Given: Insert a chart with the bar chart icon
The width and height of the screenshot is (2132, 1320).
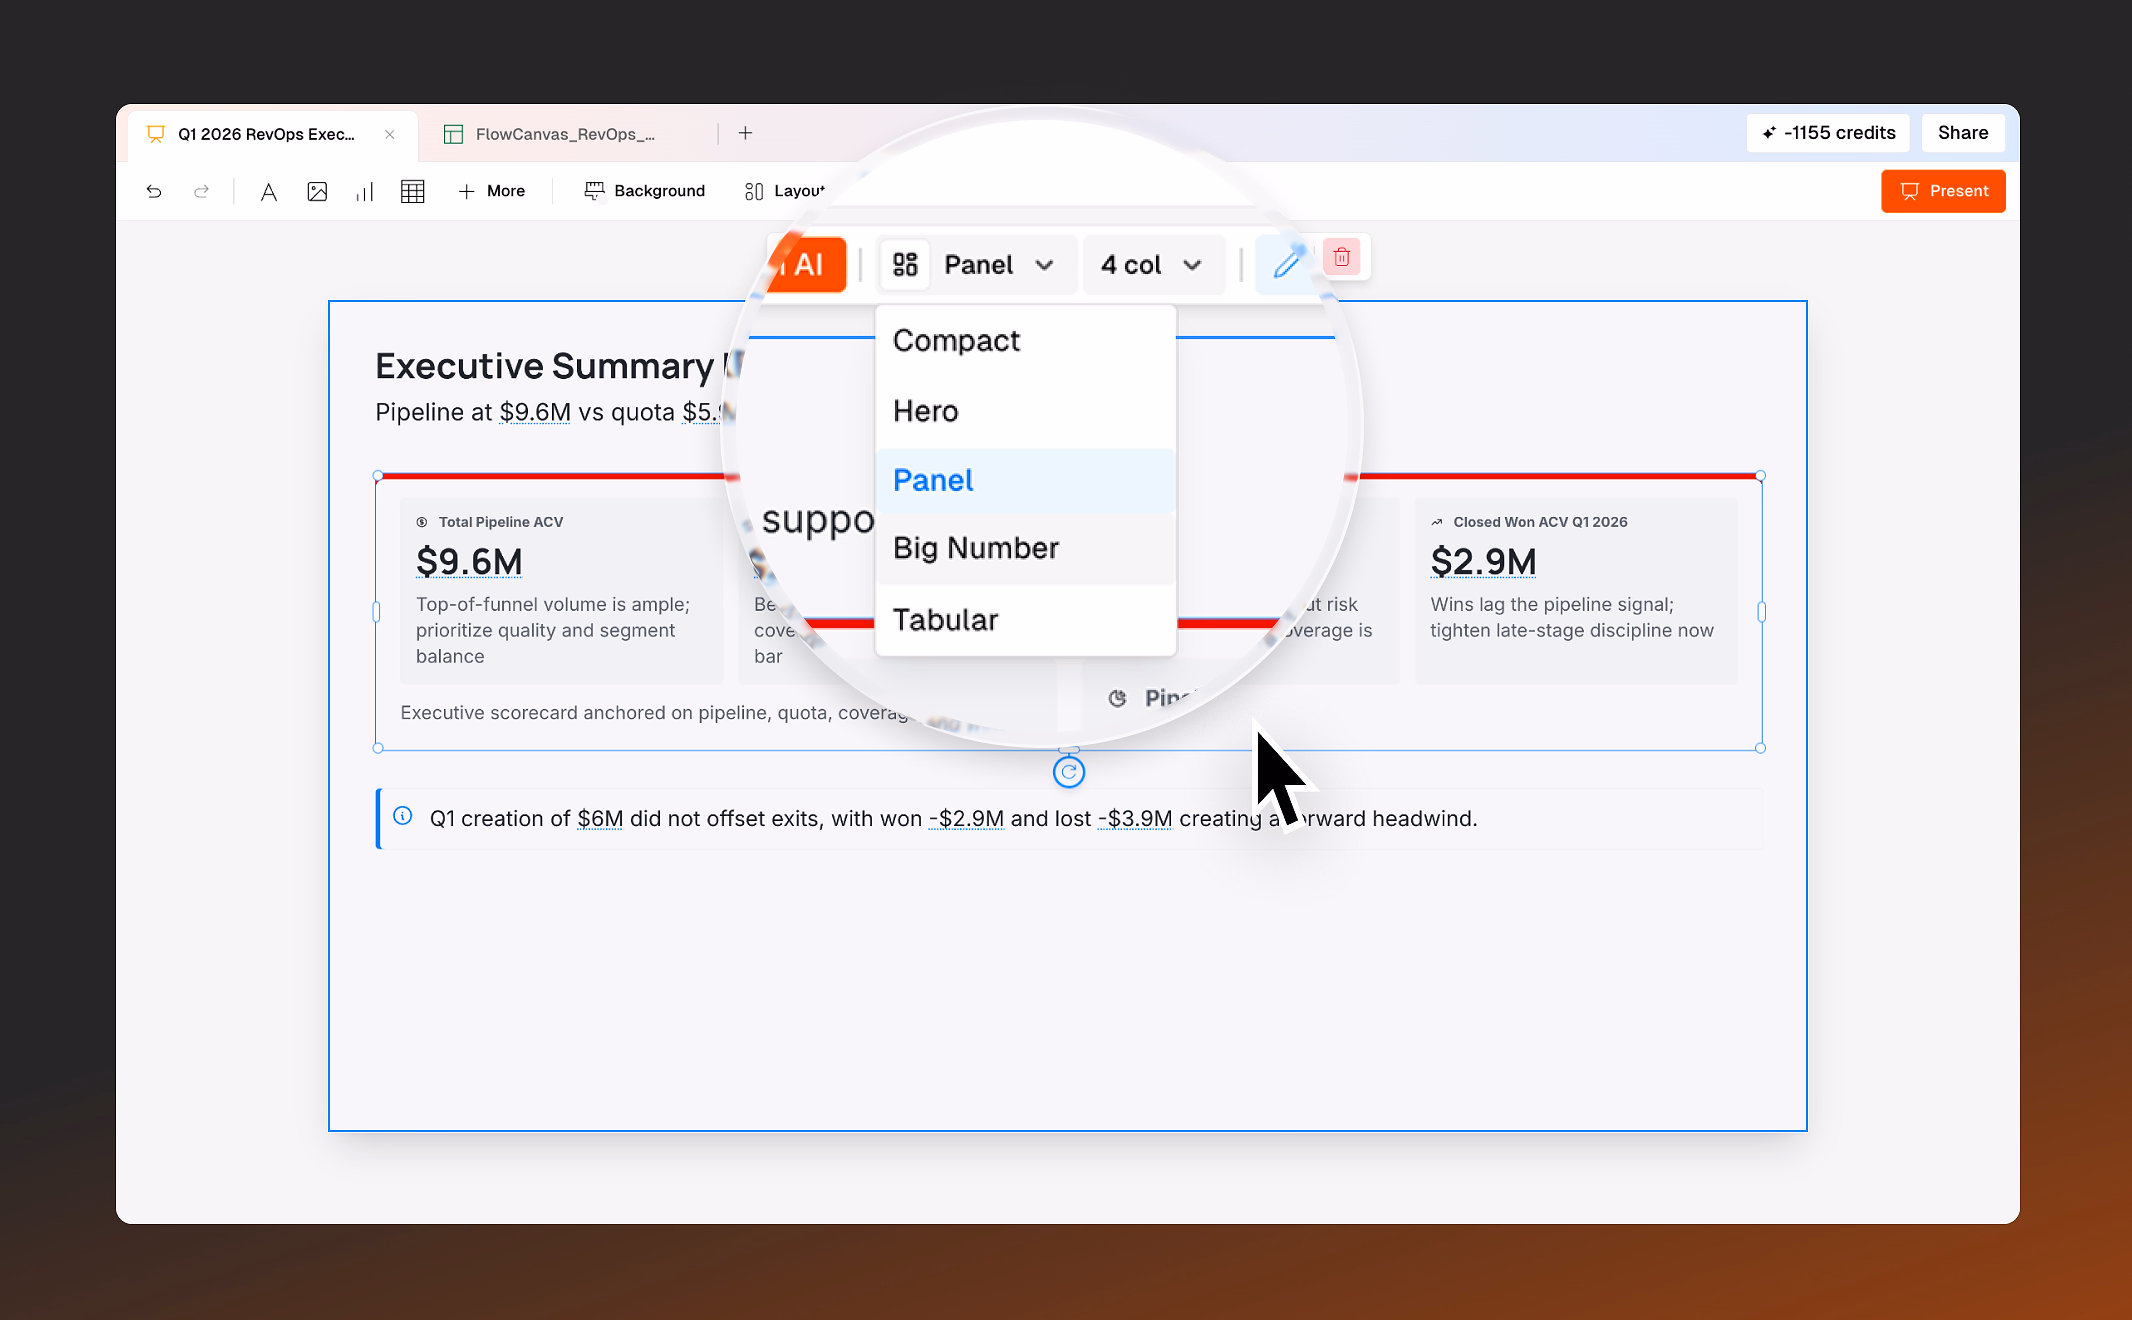Looking at the screenshot, I should (365, 191).
